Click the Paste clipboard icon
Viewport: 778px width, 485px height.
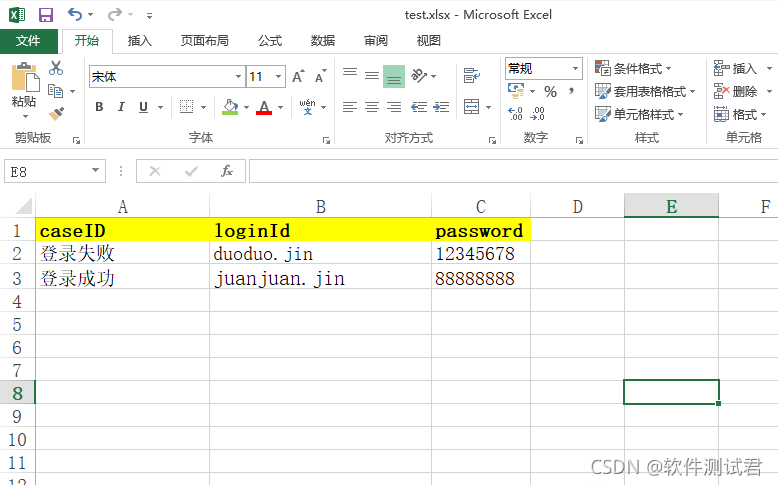(25, 77)
